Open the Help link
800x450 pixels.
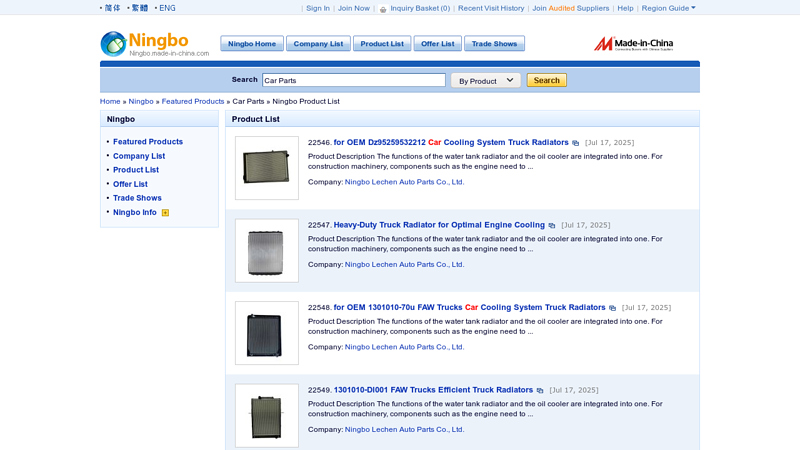[625, 8]
